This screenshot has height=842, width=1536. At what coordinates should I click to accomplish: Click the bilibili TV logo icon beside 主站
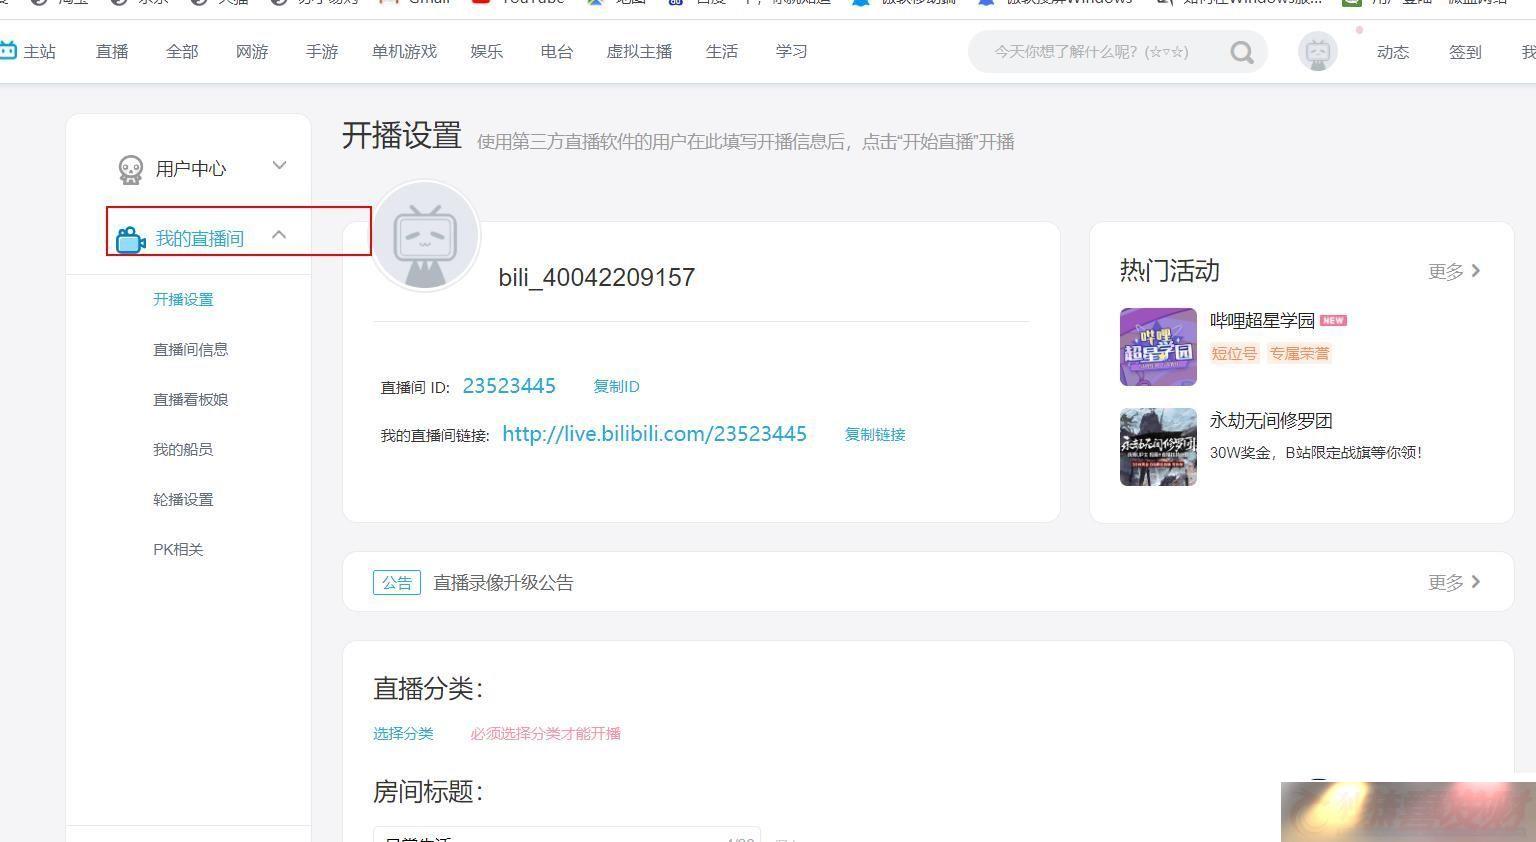point(8,51)
